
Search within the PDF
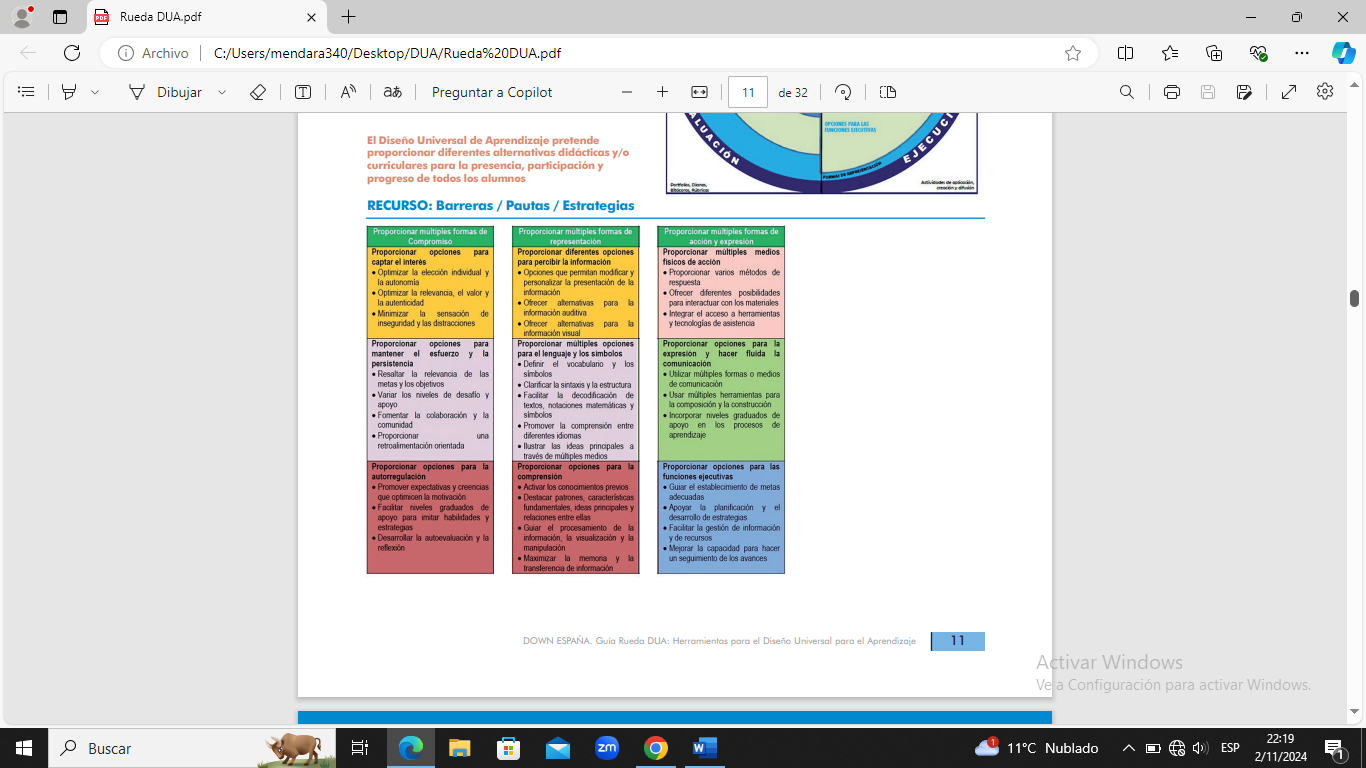click(x=1127, y=92)
